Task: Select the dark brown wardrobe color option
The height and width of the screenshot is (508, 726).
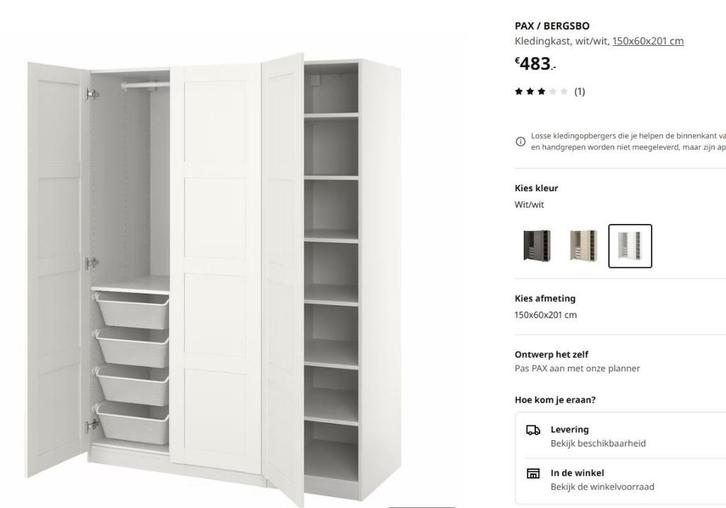Action: pos(537,246)
